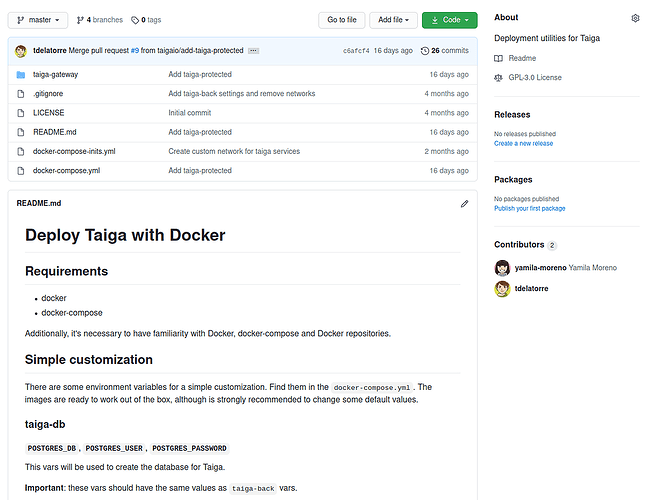Open 'Add taiga-protected' commit for README.md row
The width and height of the screenshot is (648, 500).
[x=200, y=132]
